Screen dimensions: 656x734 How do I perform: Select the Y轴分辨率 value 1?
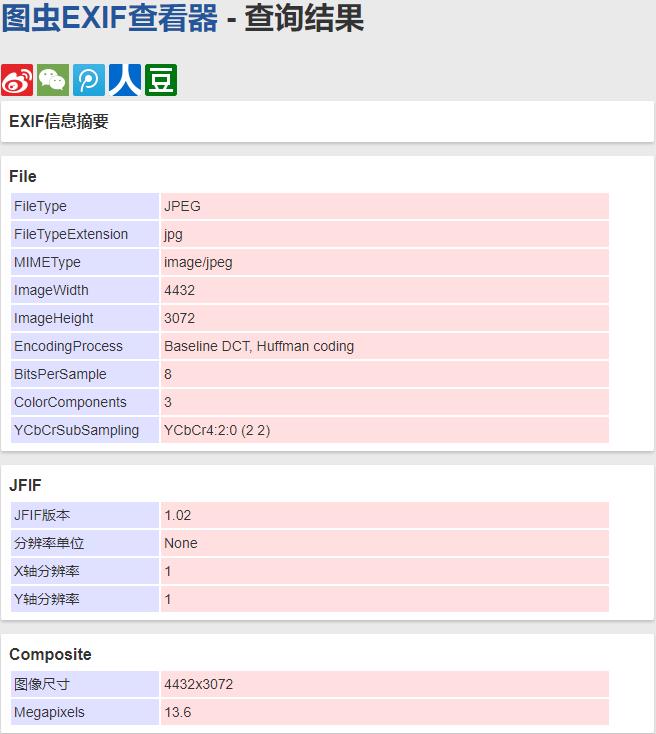pyautogui.click(x=384, y=600)
